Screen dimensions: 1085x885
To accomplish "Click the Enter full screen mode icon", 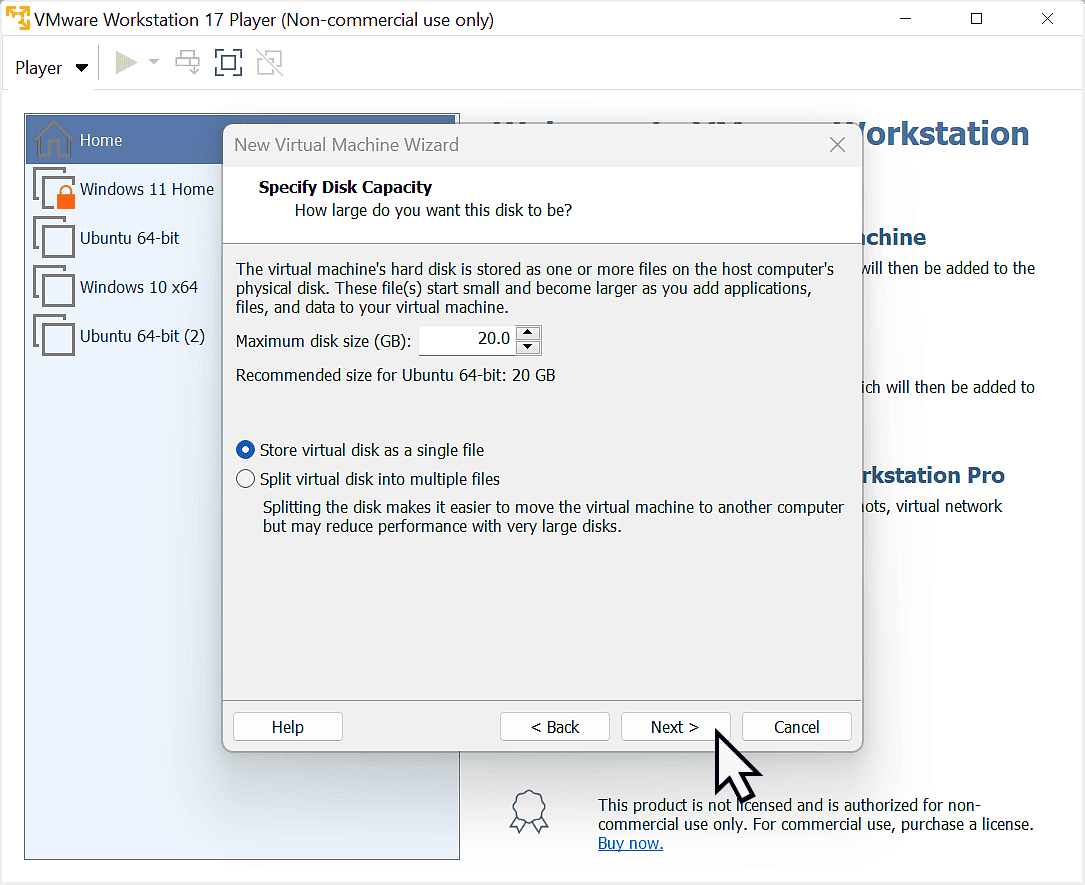I will (x=228, y=63).
